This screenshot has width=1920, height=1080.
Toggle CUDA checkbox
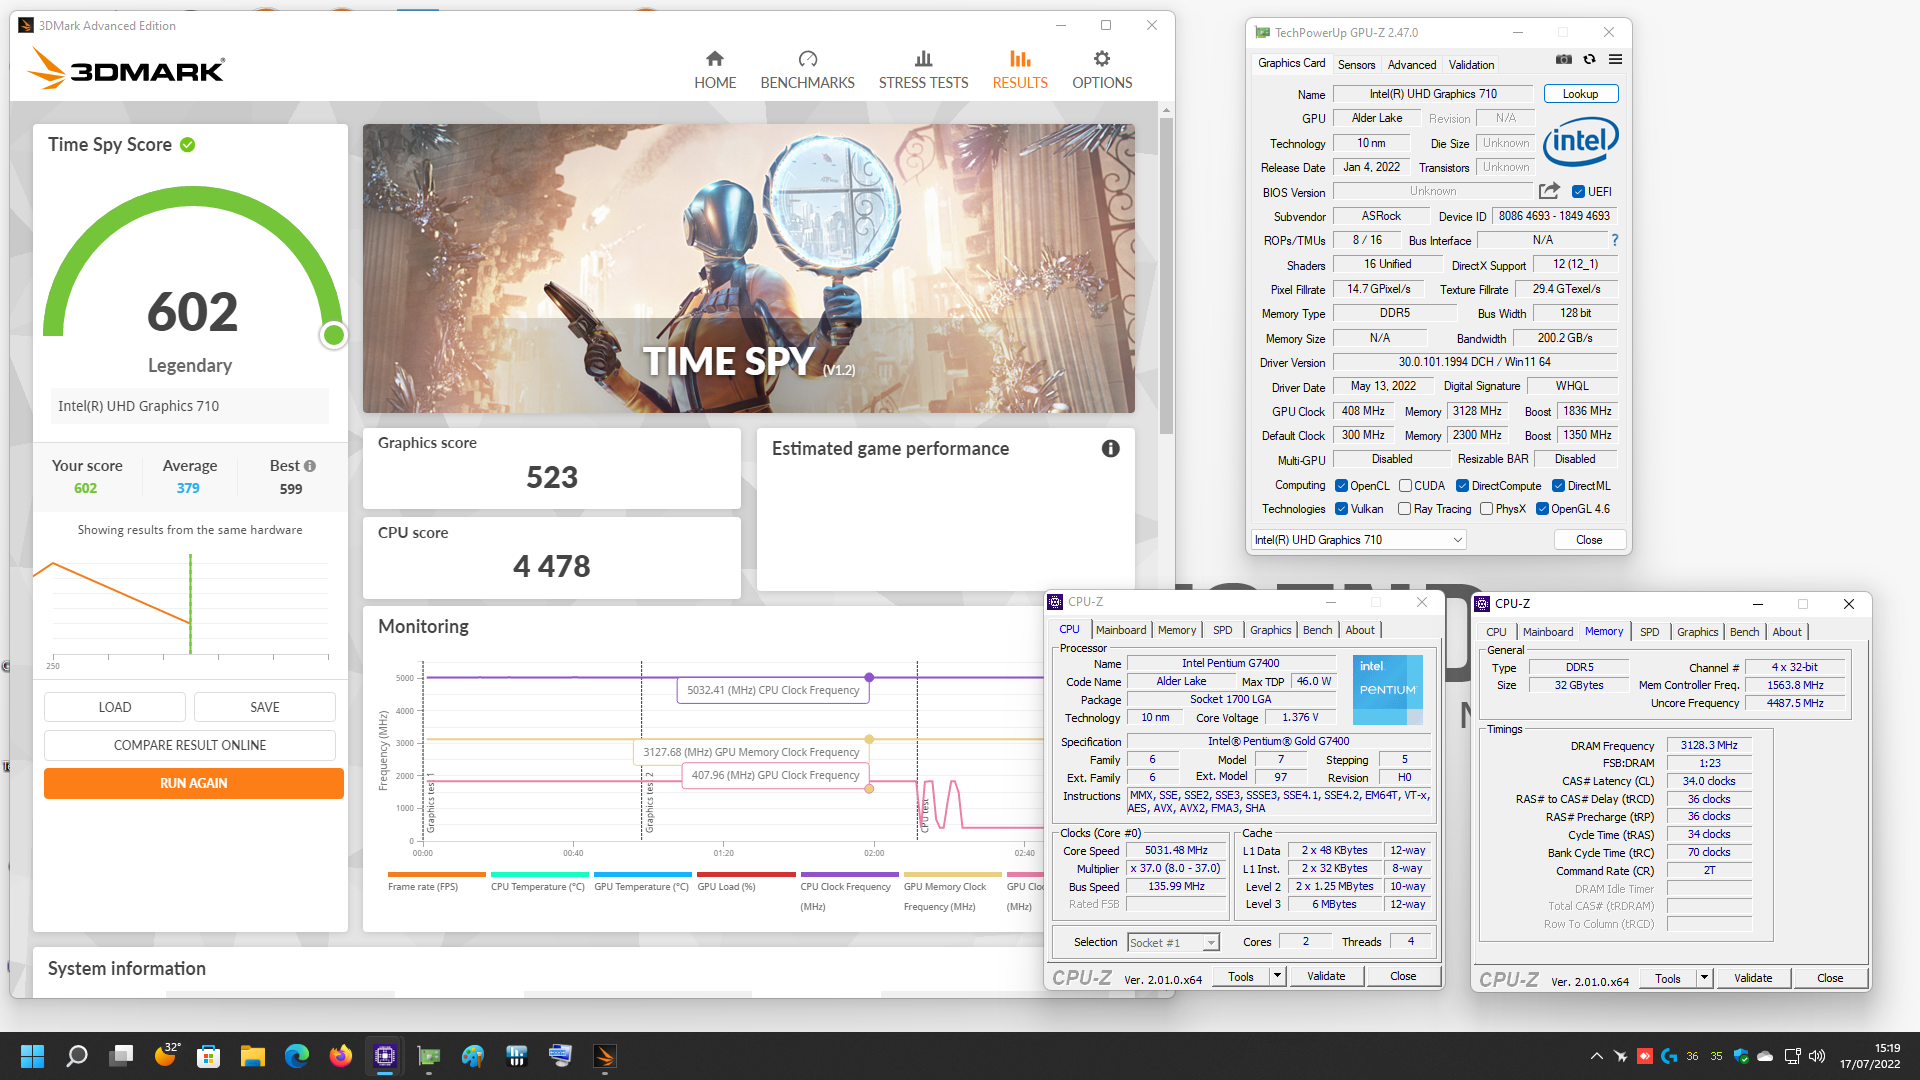tap(1405, 486)
